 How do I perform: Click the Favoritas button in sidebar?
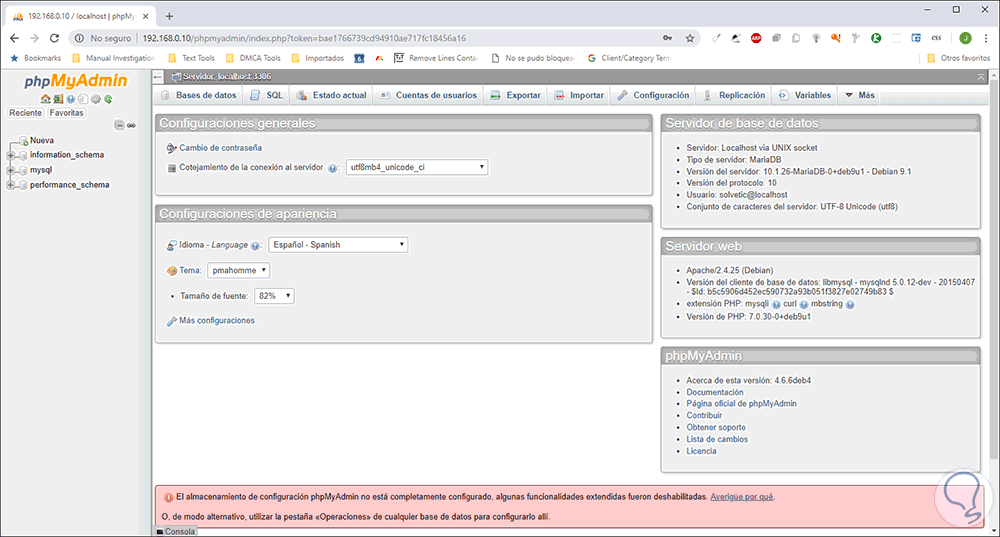click(x=66, y=113)
